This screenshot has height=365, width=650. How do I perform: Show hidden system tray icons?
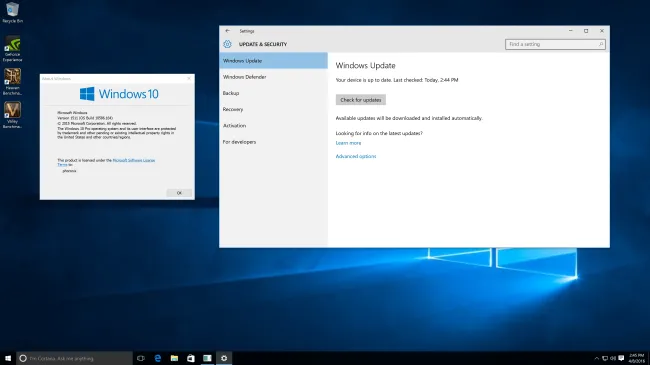point(597,358)
